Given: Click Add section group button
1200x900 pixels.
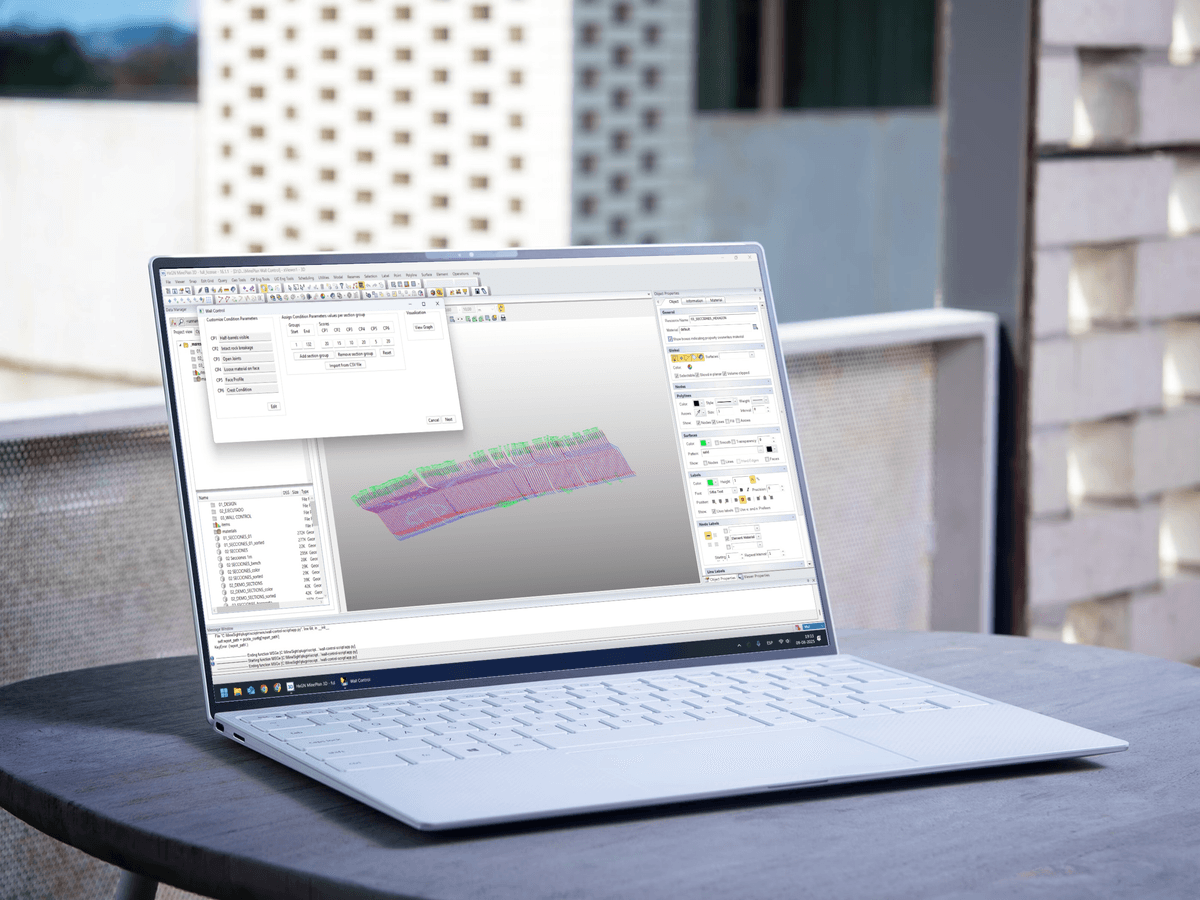Looking at the screenshot, I should tap(314, 354).
